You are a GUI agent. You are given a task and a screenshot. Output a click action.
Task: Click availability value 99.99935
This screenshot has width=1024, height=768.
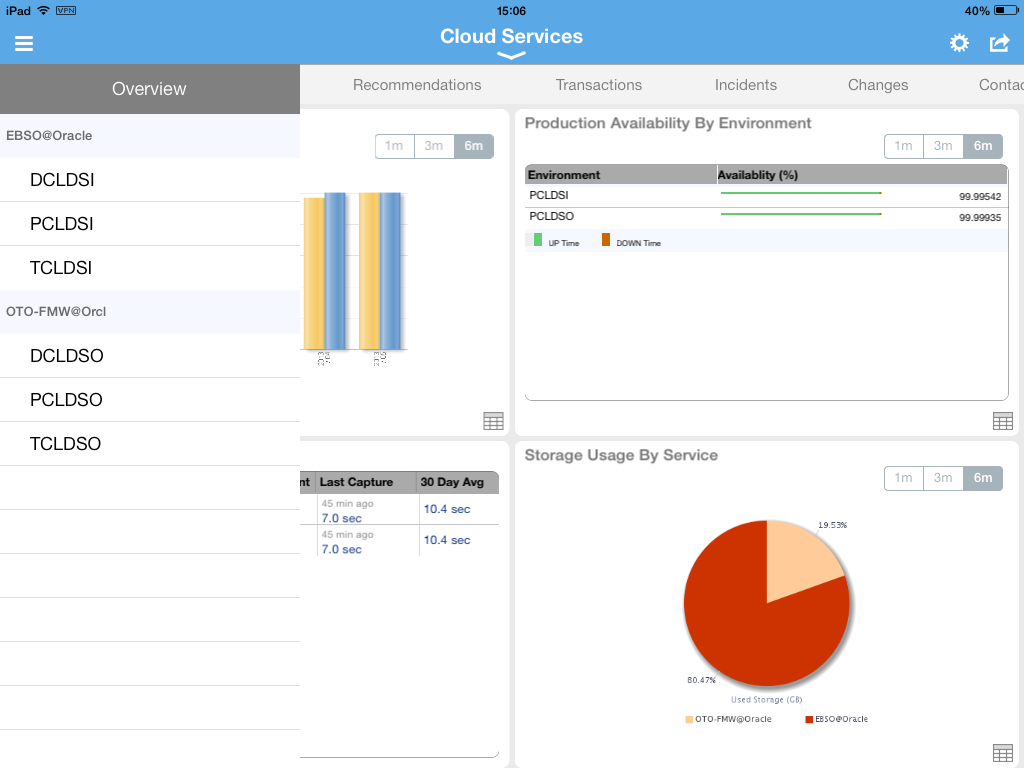click(980, 217)
